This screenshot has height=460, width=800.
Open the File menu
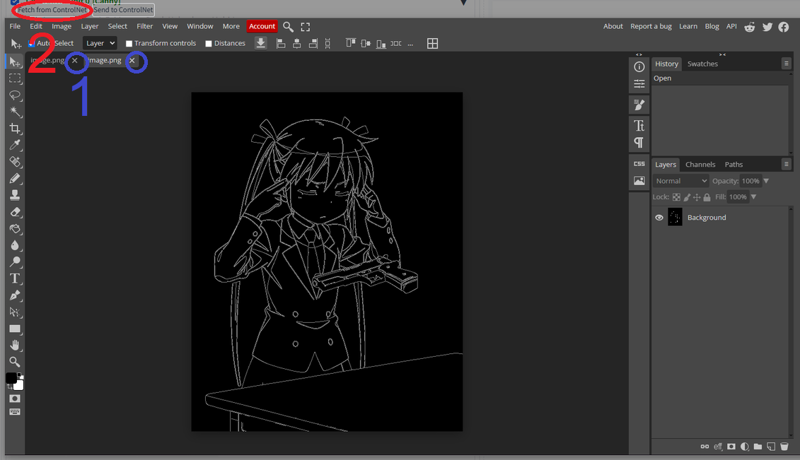click(15, 27)
